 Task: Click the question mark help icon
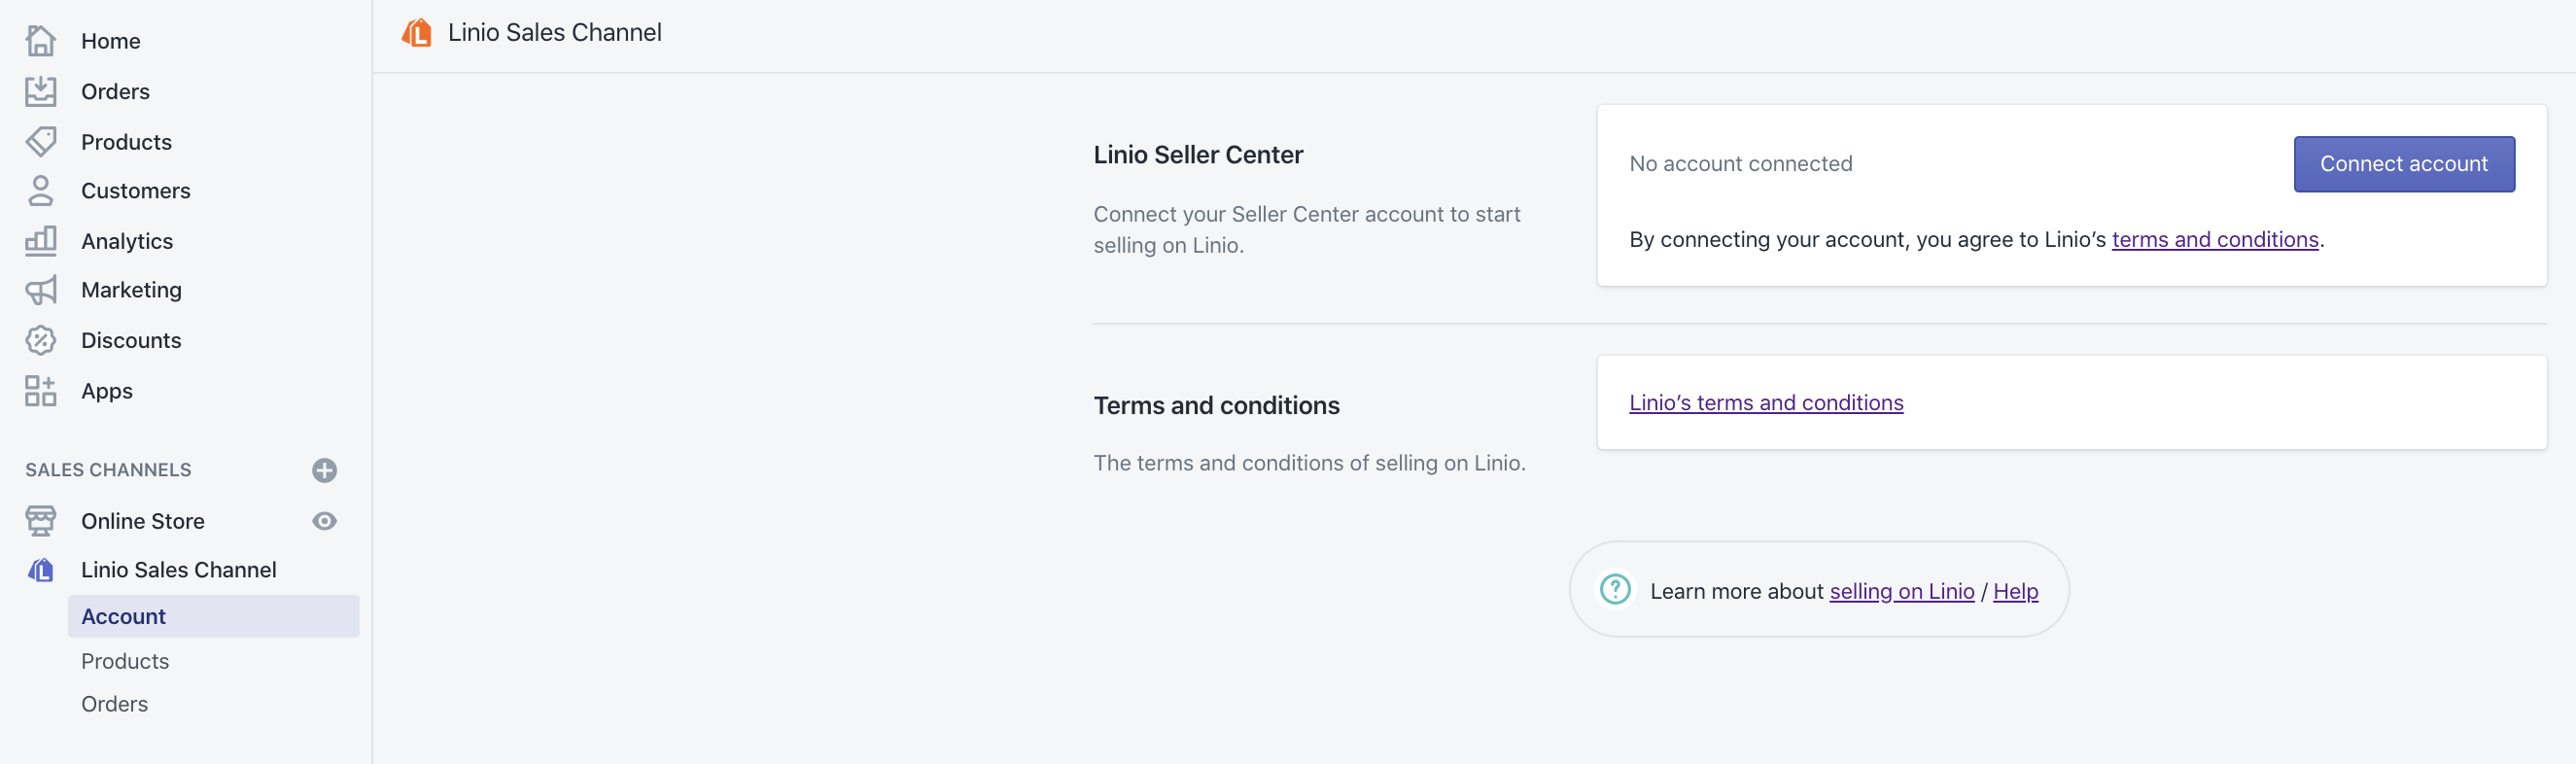coord(1615,590)
